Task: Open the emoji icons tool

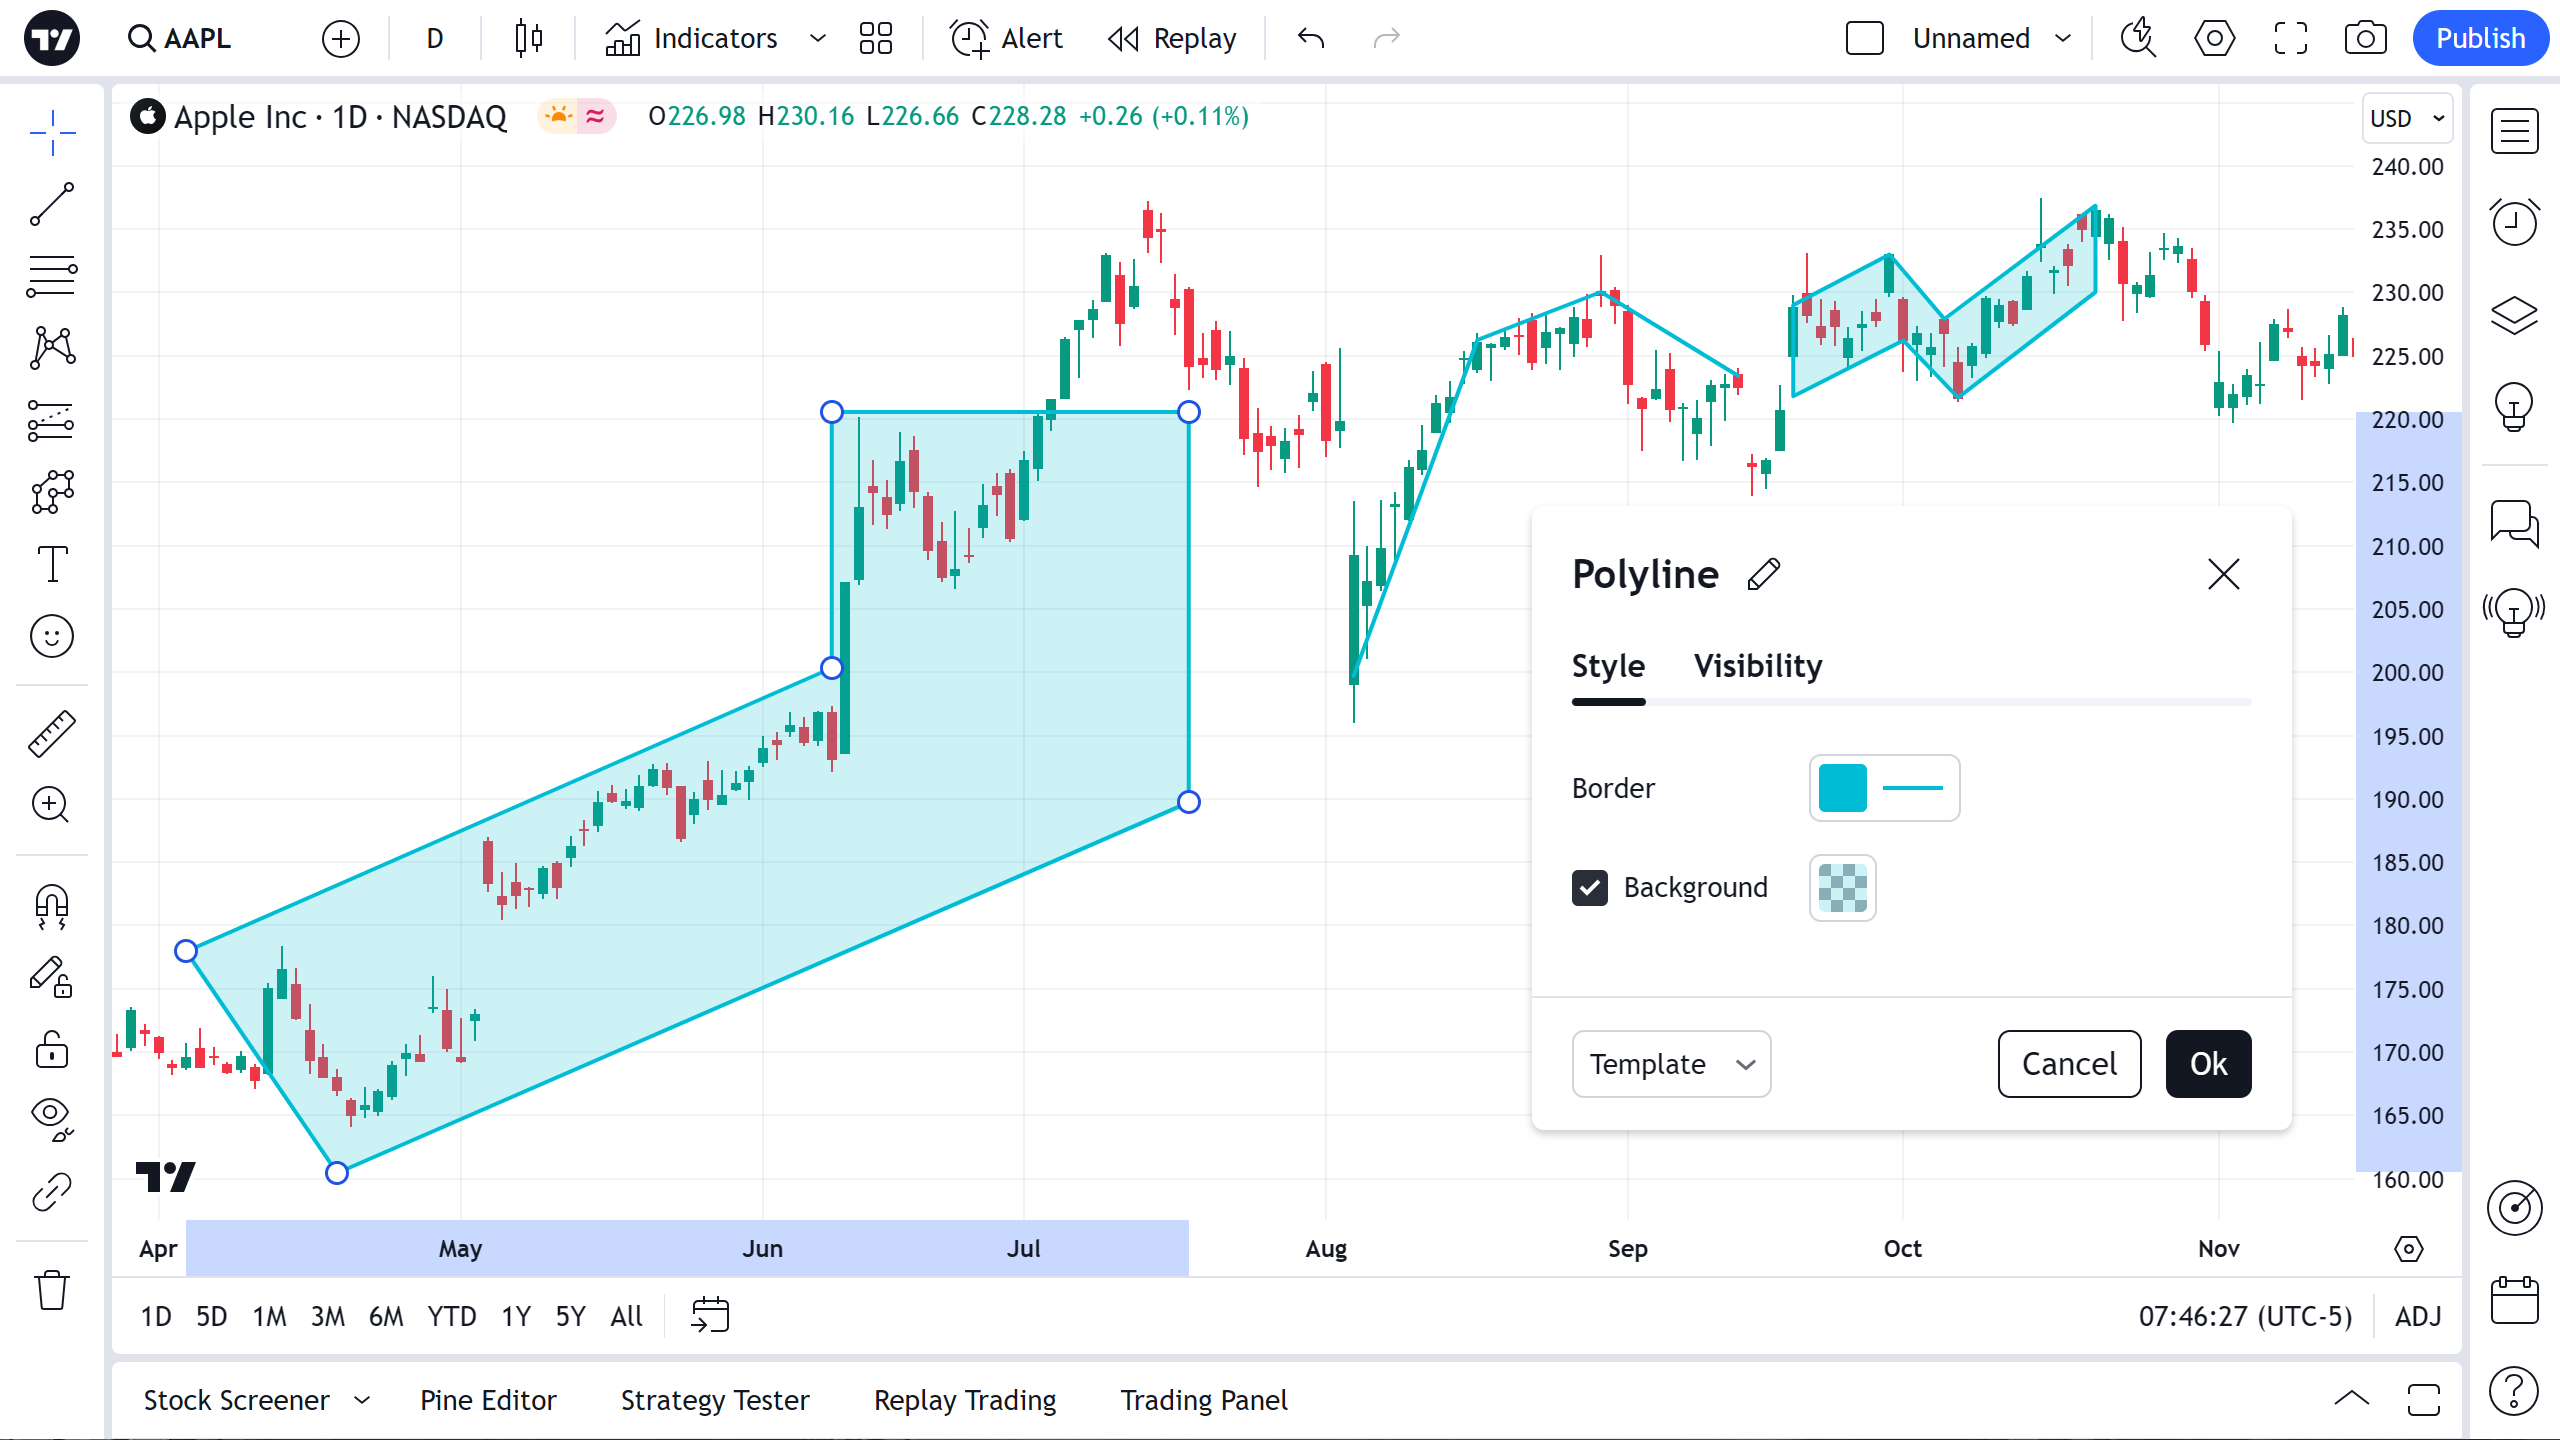Action: [52, 636]
